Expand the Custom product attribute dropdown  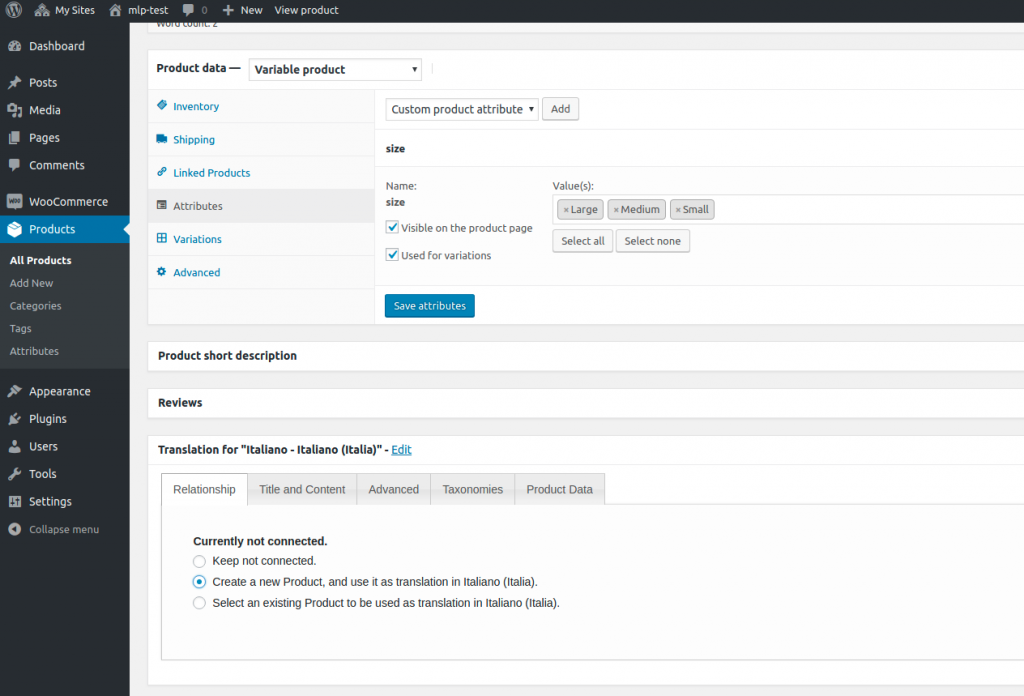tap(462, 109)
